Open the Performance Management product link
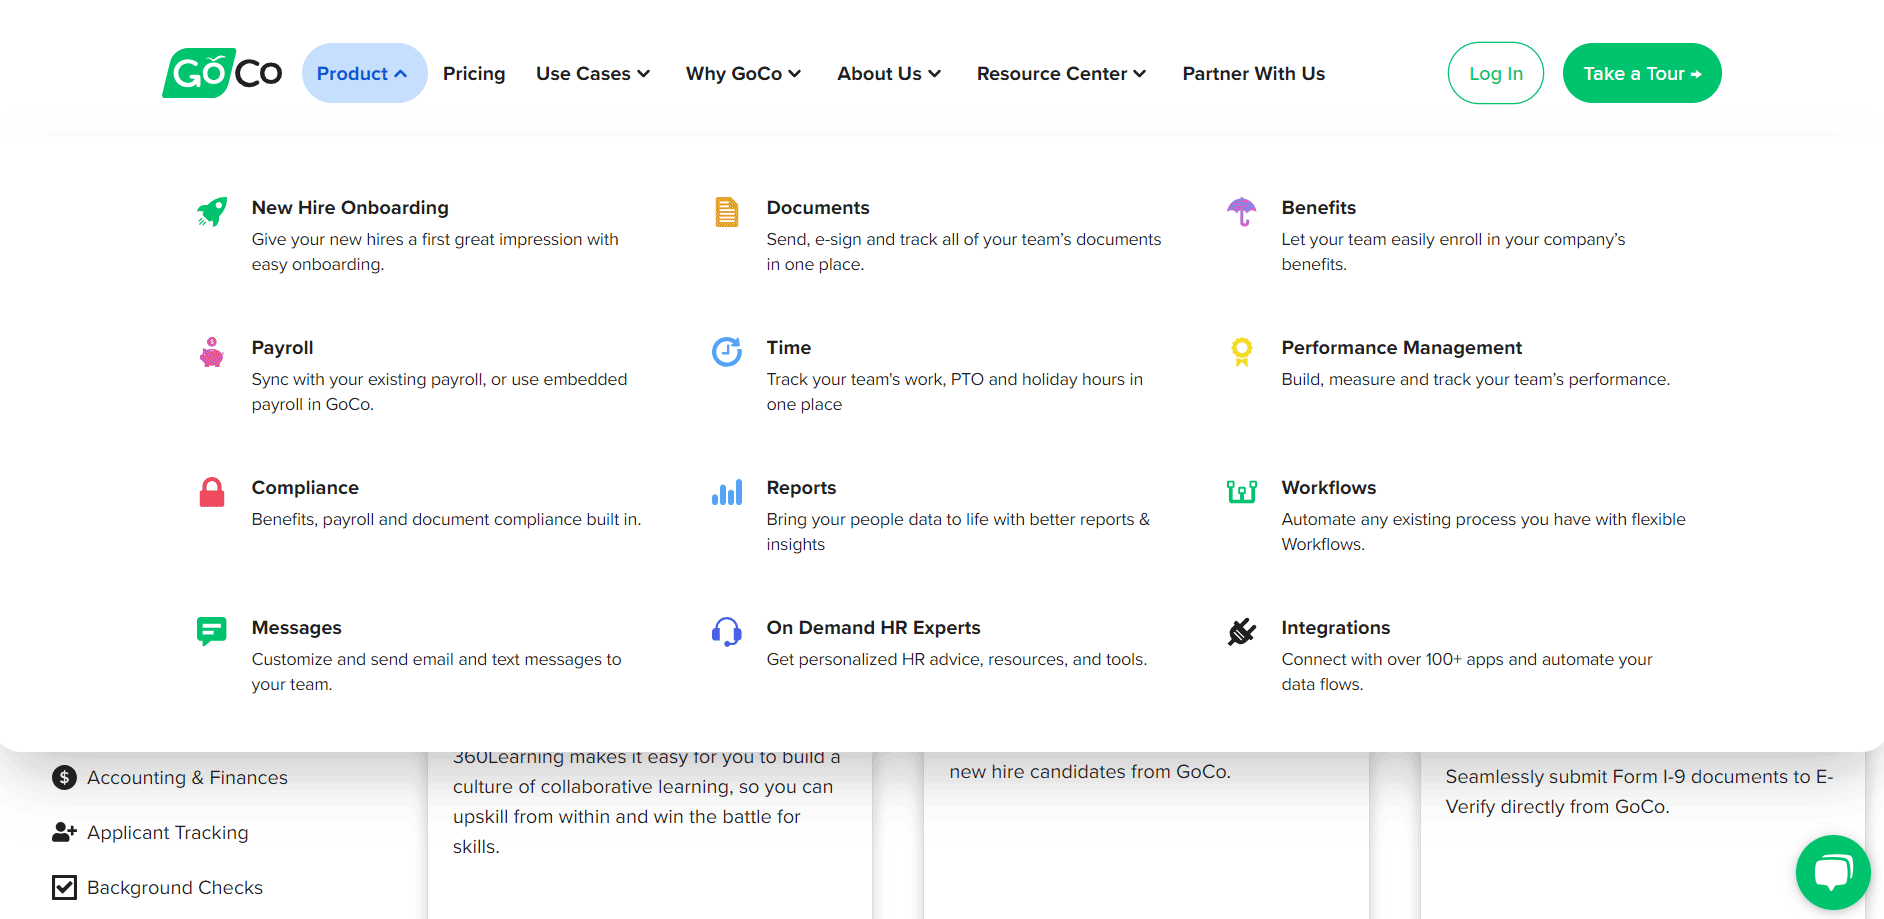 click(1402, 347)
